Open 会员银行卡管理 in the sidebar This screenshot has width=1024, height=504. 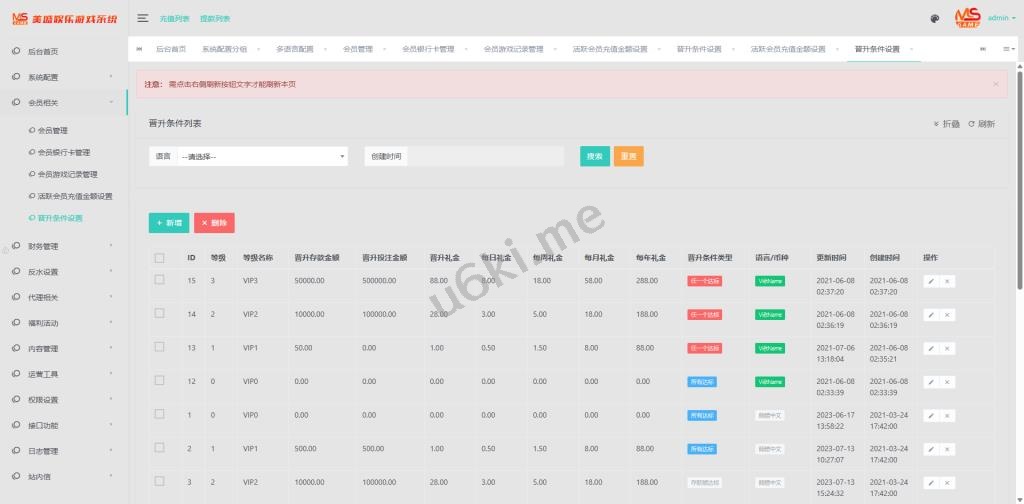point(64,152)
